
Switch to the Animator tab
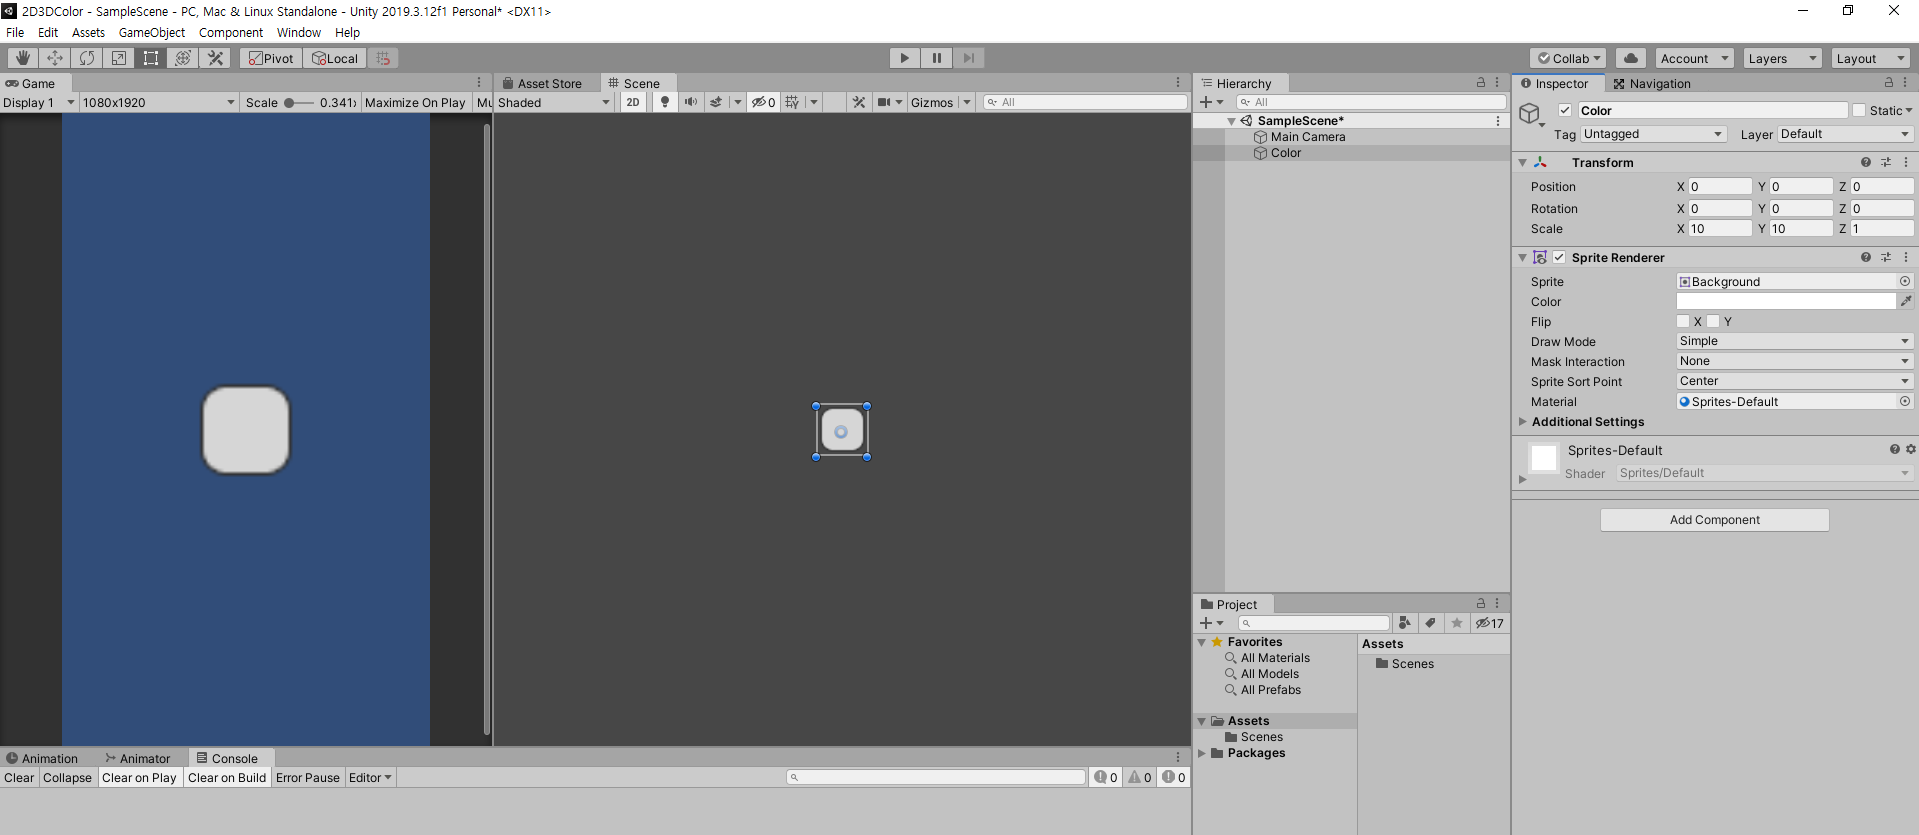[138, 758]
